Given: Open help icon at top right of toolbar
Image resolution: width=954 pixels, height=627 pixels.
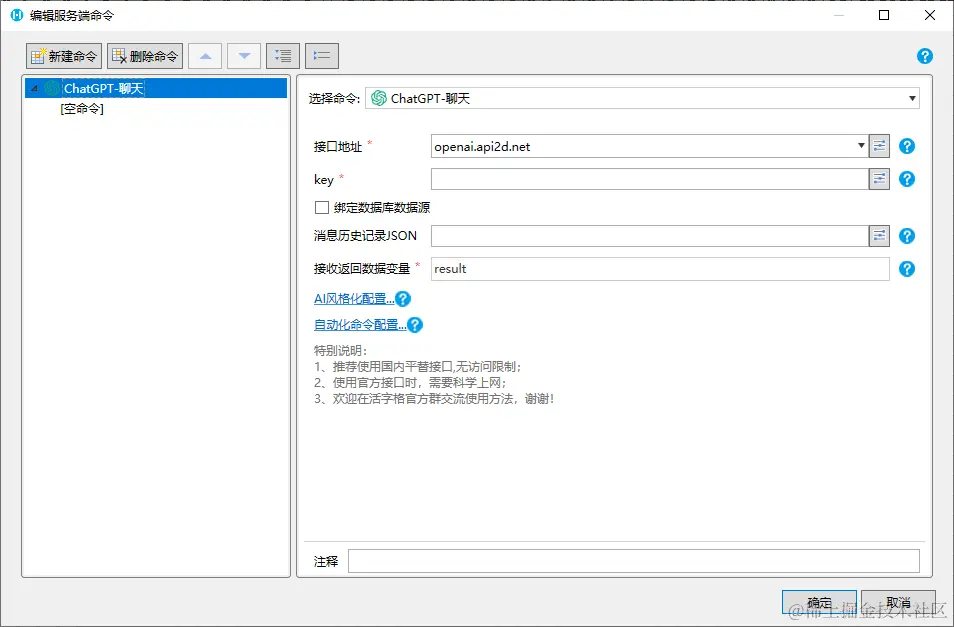Looking at the screenshot, I should pyautogui.click(x=925, y=56).
